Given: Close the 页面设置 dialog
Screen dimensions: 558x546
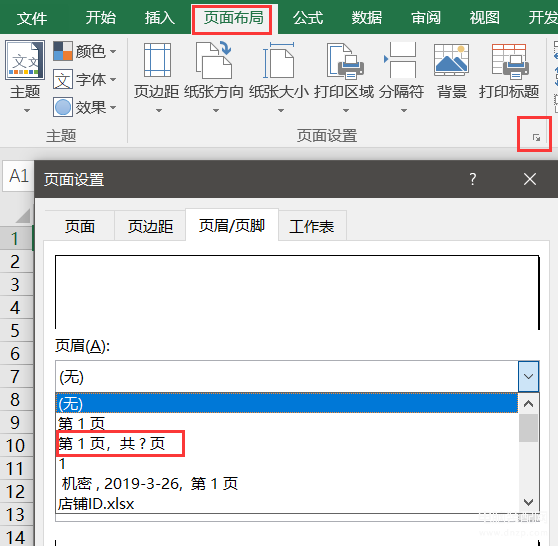Looking at the screenshot, I should click(x=530, y=179).
